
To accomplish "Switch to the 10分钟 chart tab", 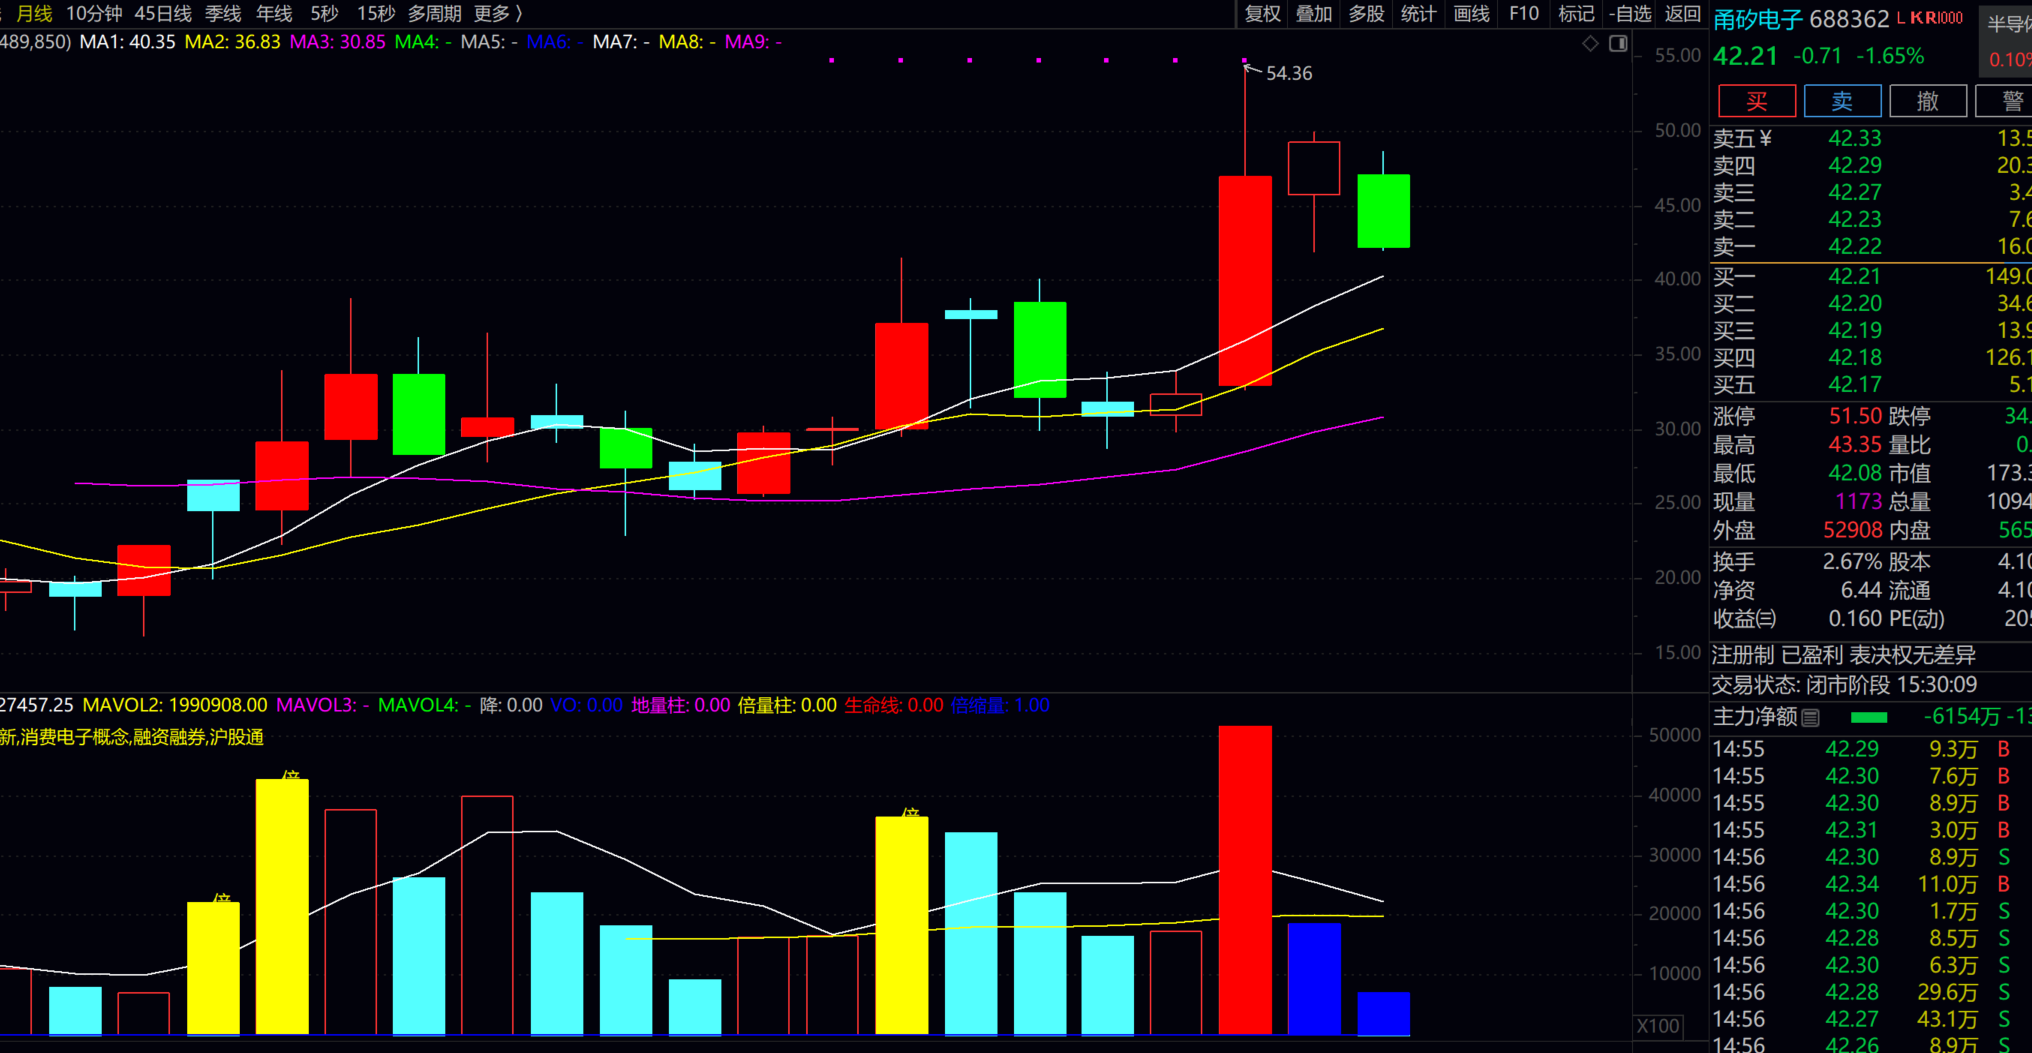I will 94,14.
